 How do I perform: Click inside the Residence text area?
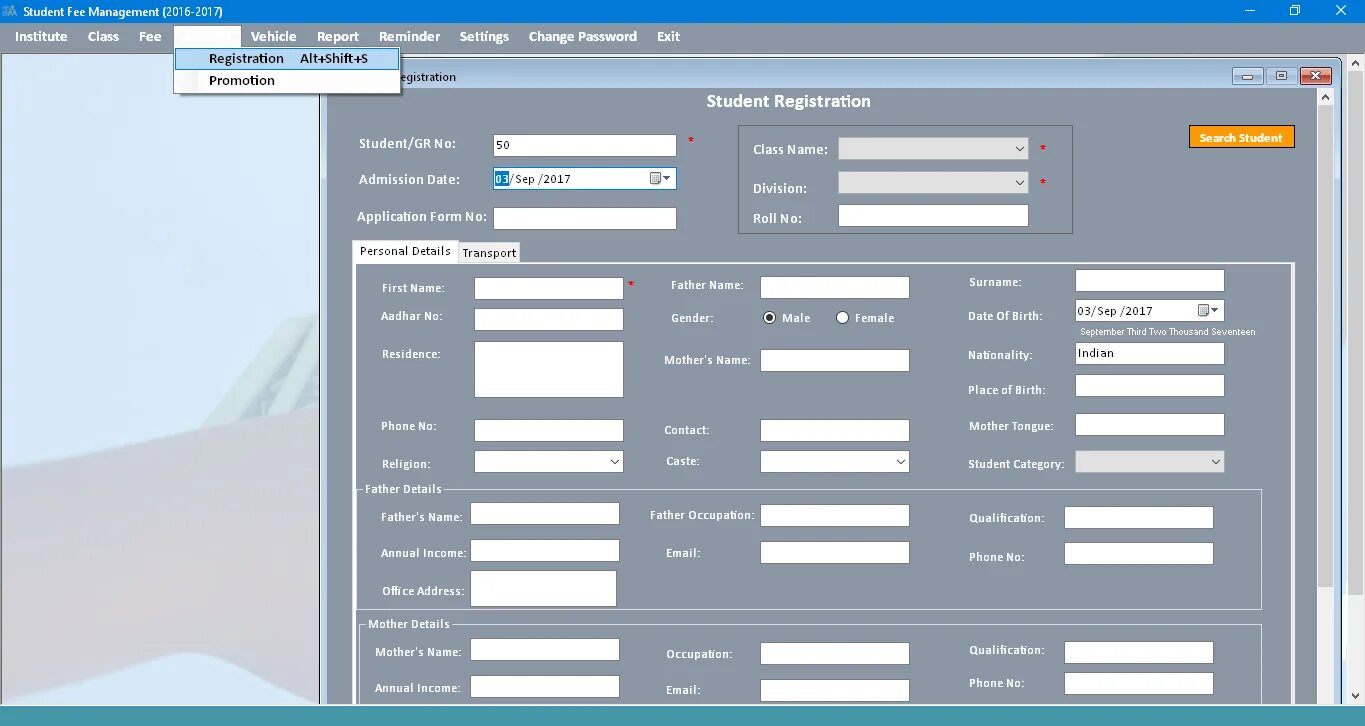coord(549,369)
